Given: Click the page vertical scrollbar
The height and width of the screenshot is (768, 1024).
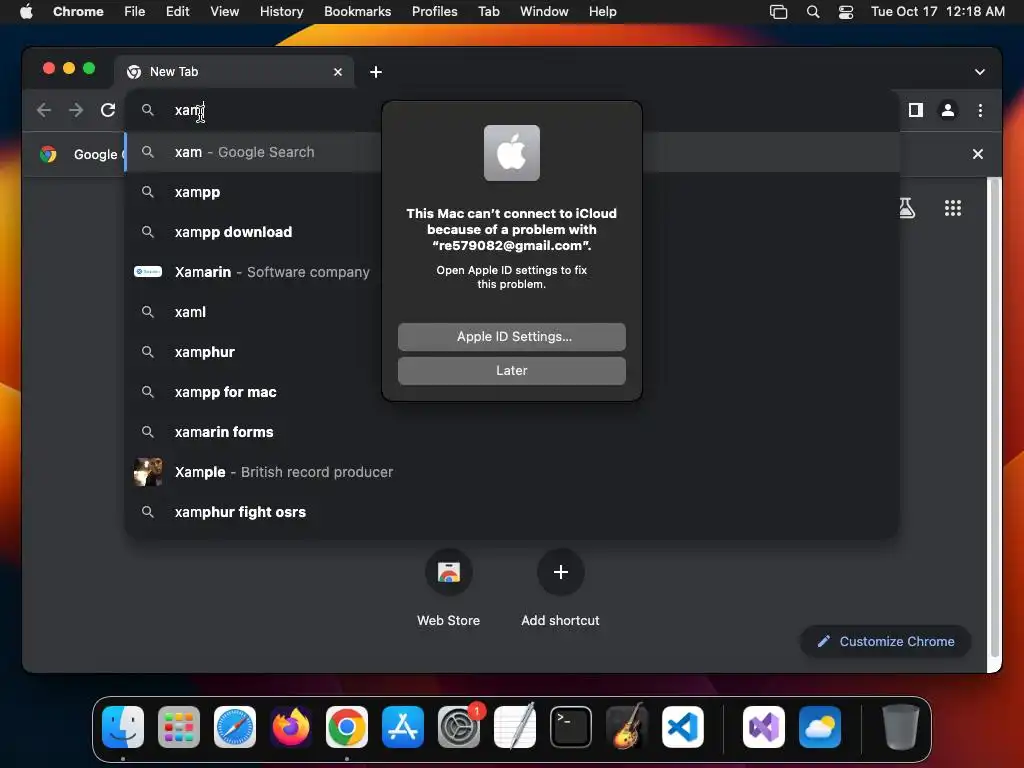Looking at the screenshot, I should [x=993, y=418].
